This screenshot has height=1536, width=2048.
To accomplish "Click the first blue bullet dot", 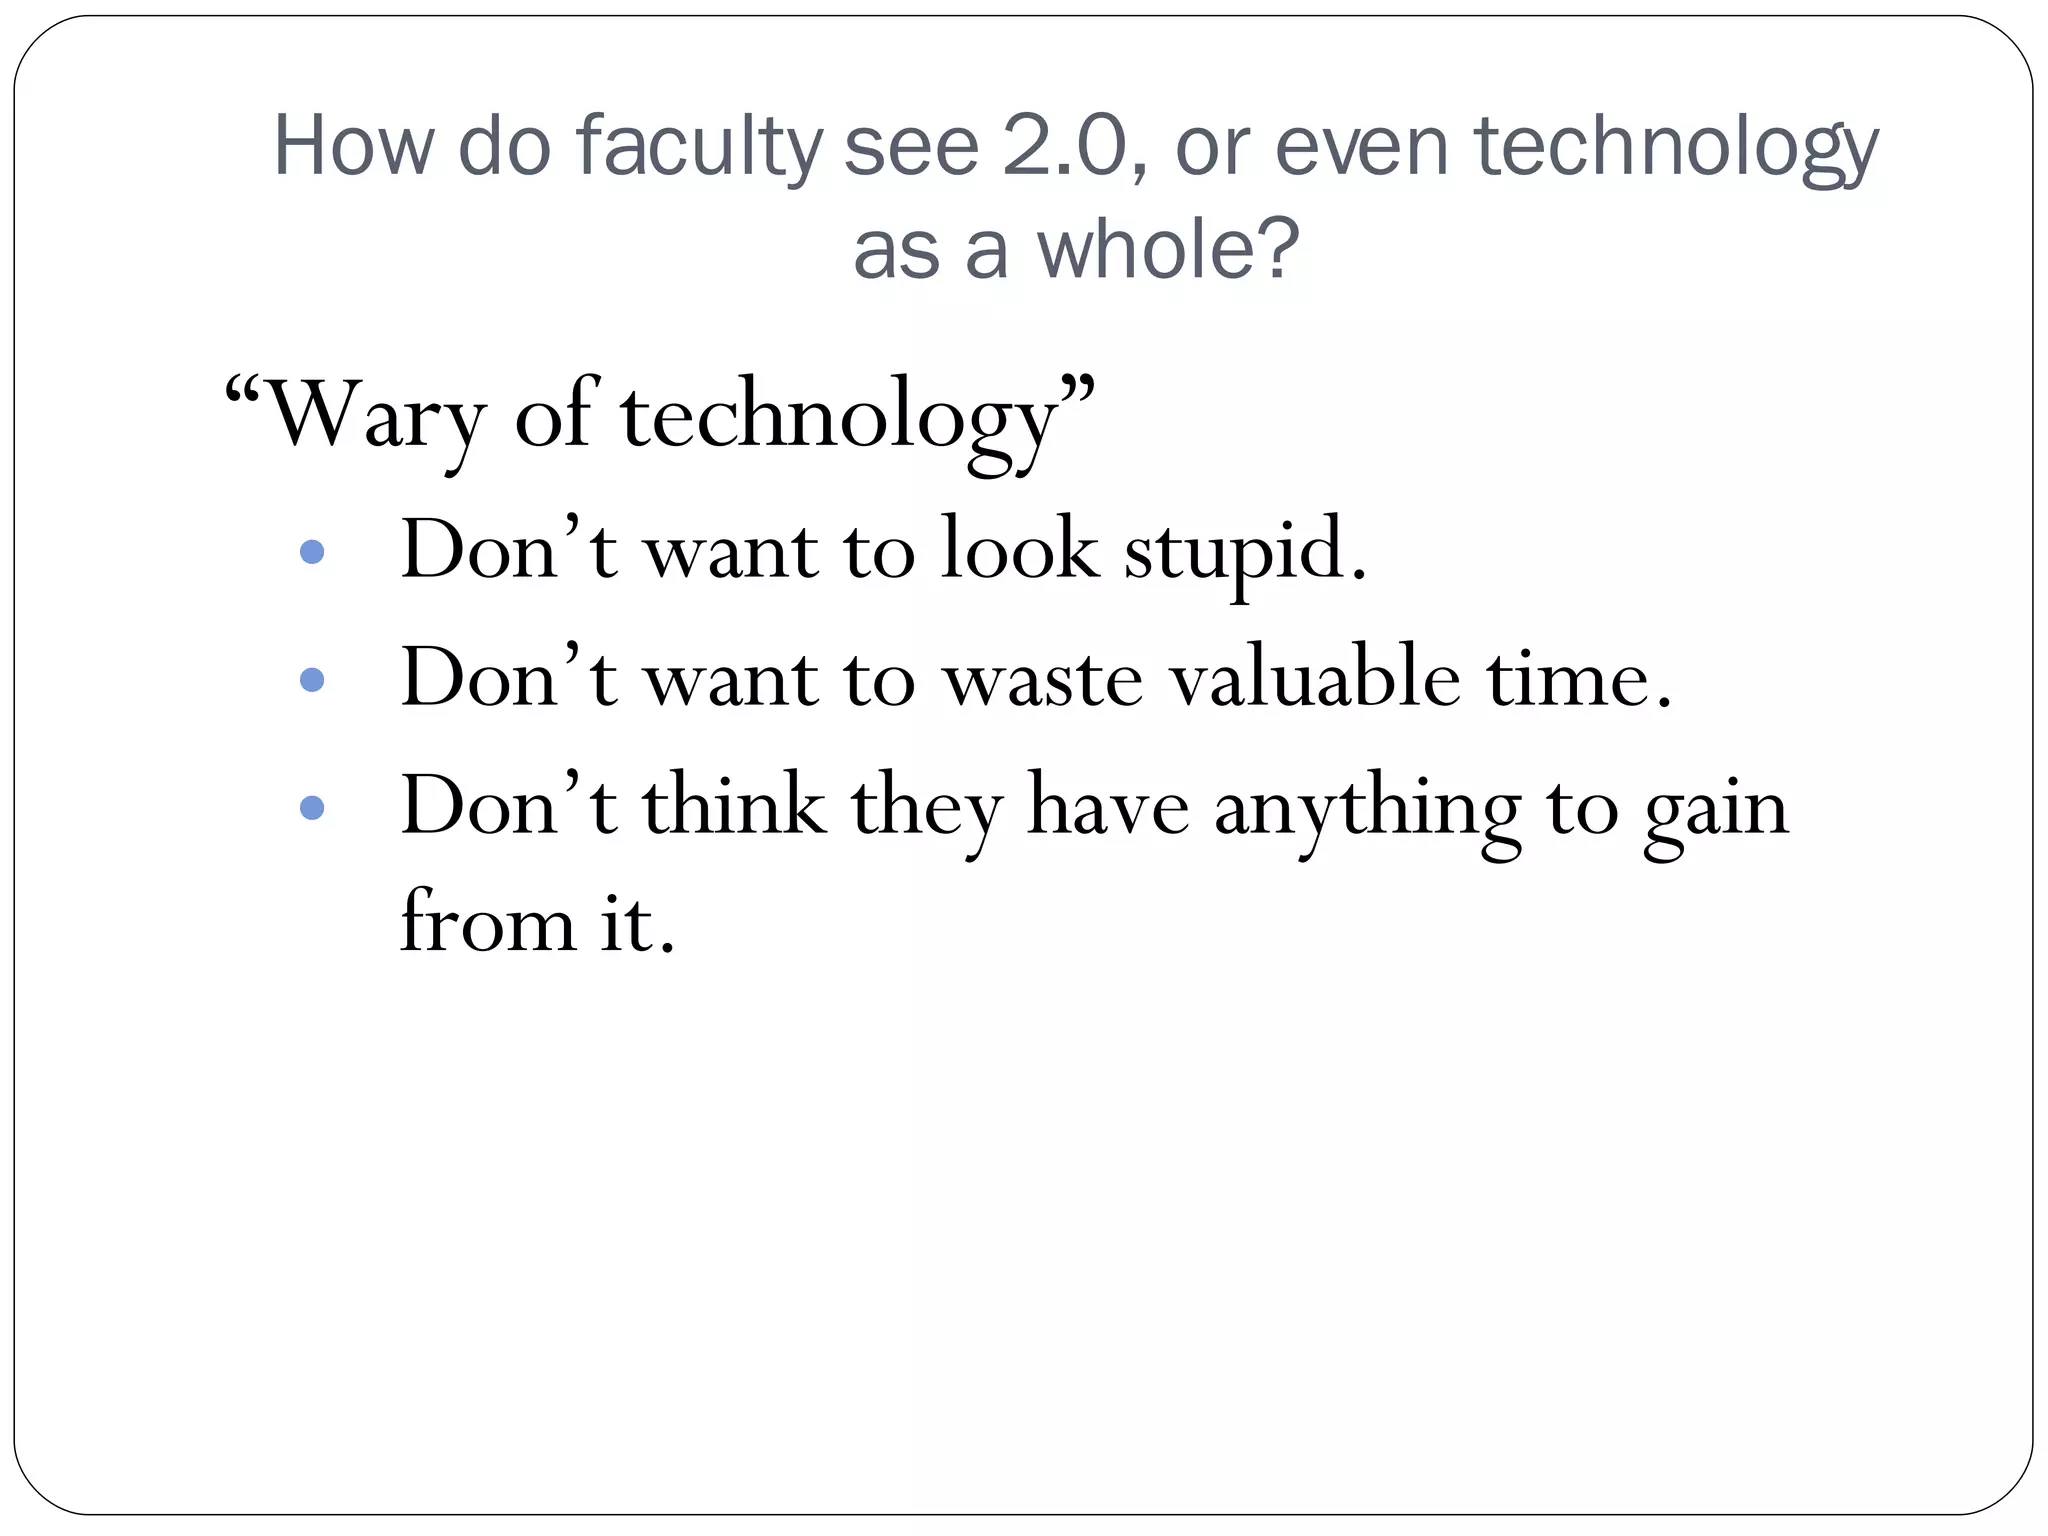I will (x=312, y=553).
